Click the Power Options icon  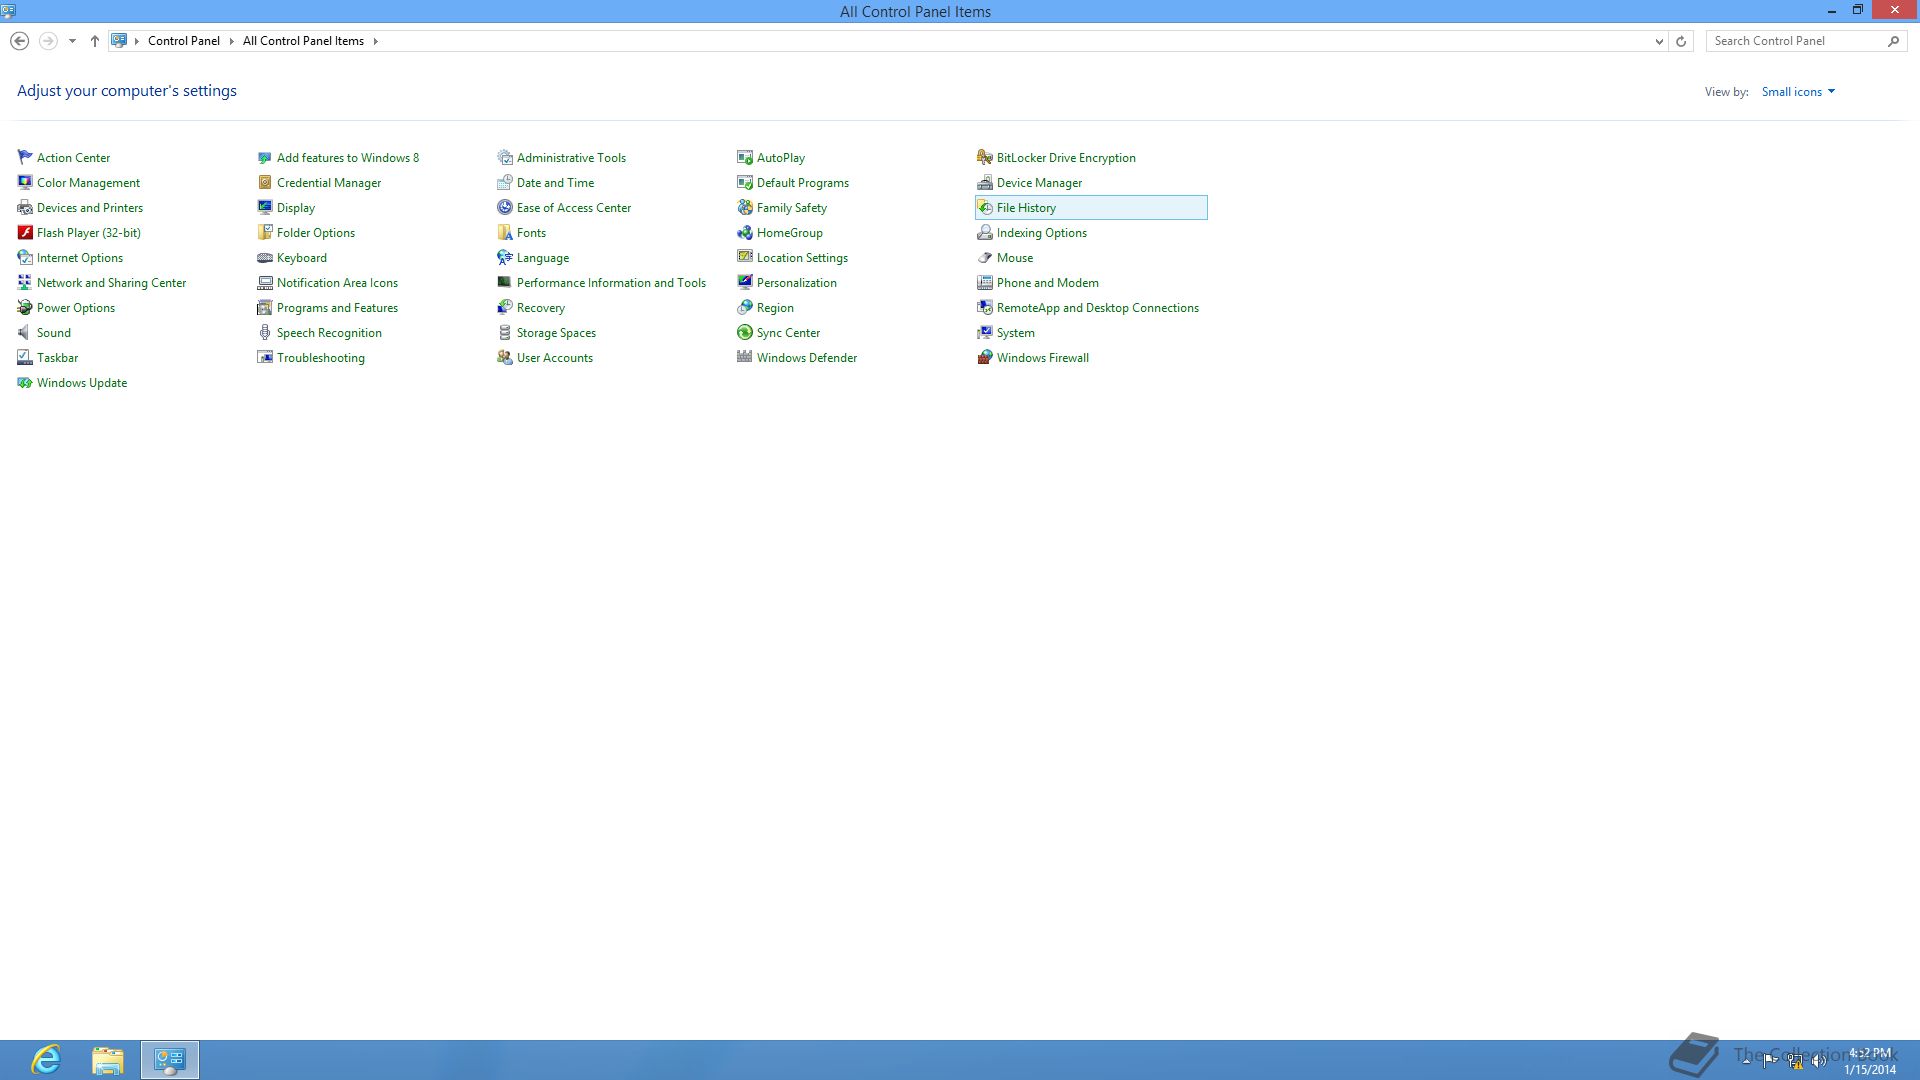coord(25,307)
